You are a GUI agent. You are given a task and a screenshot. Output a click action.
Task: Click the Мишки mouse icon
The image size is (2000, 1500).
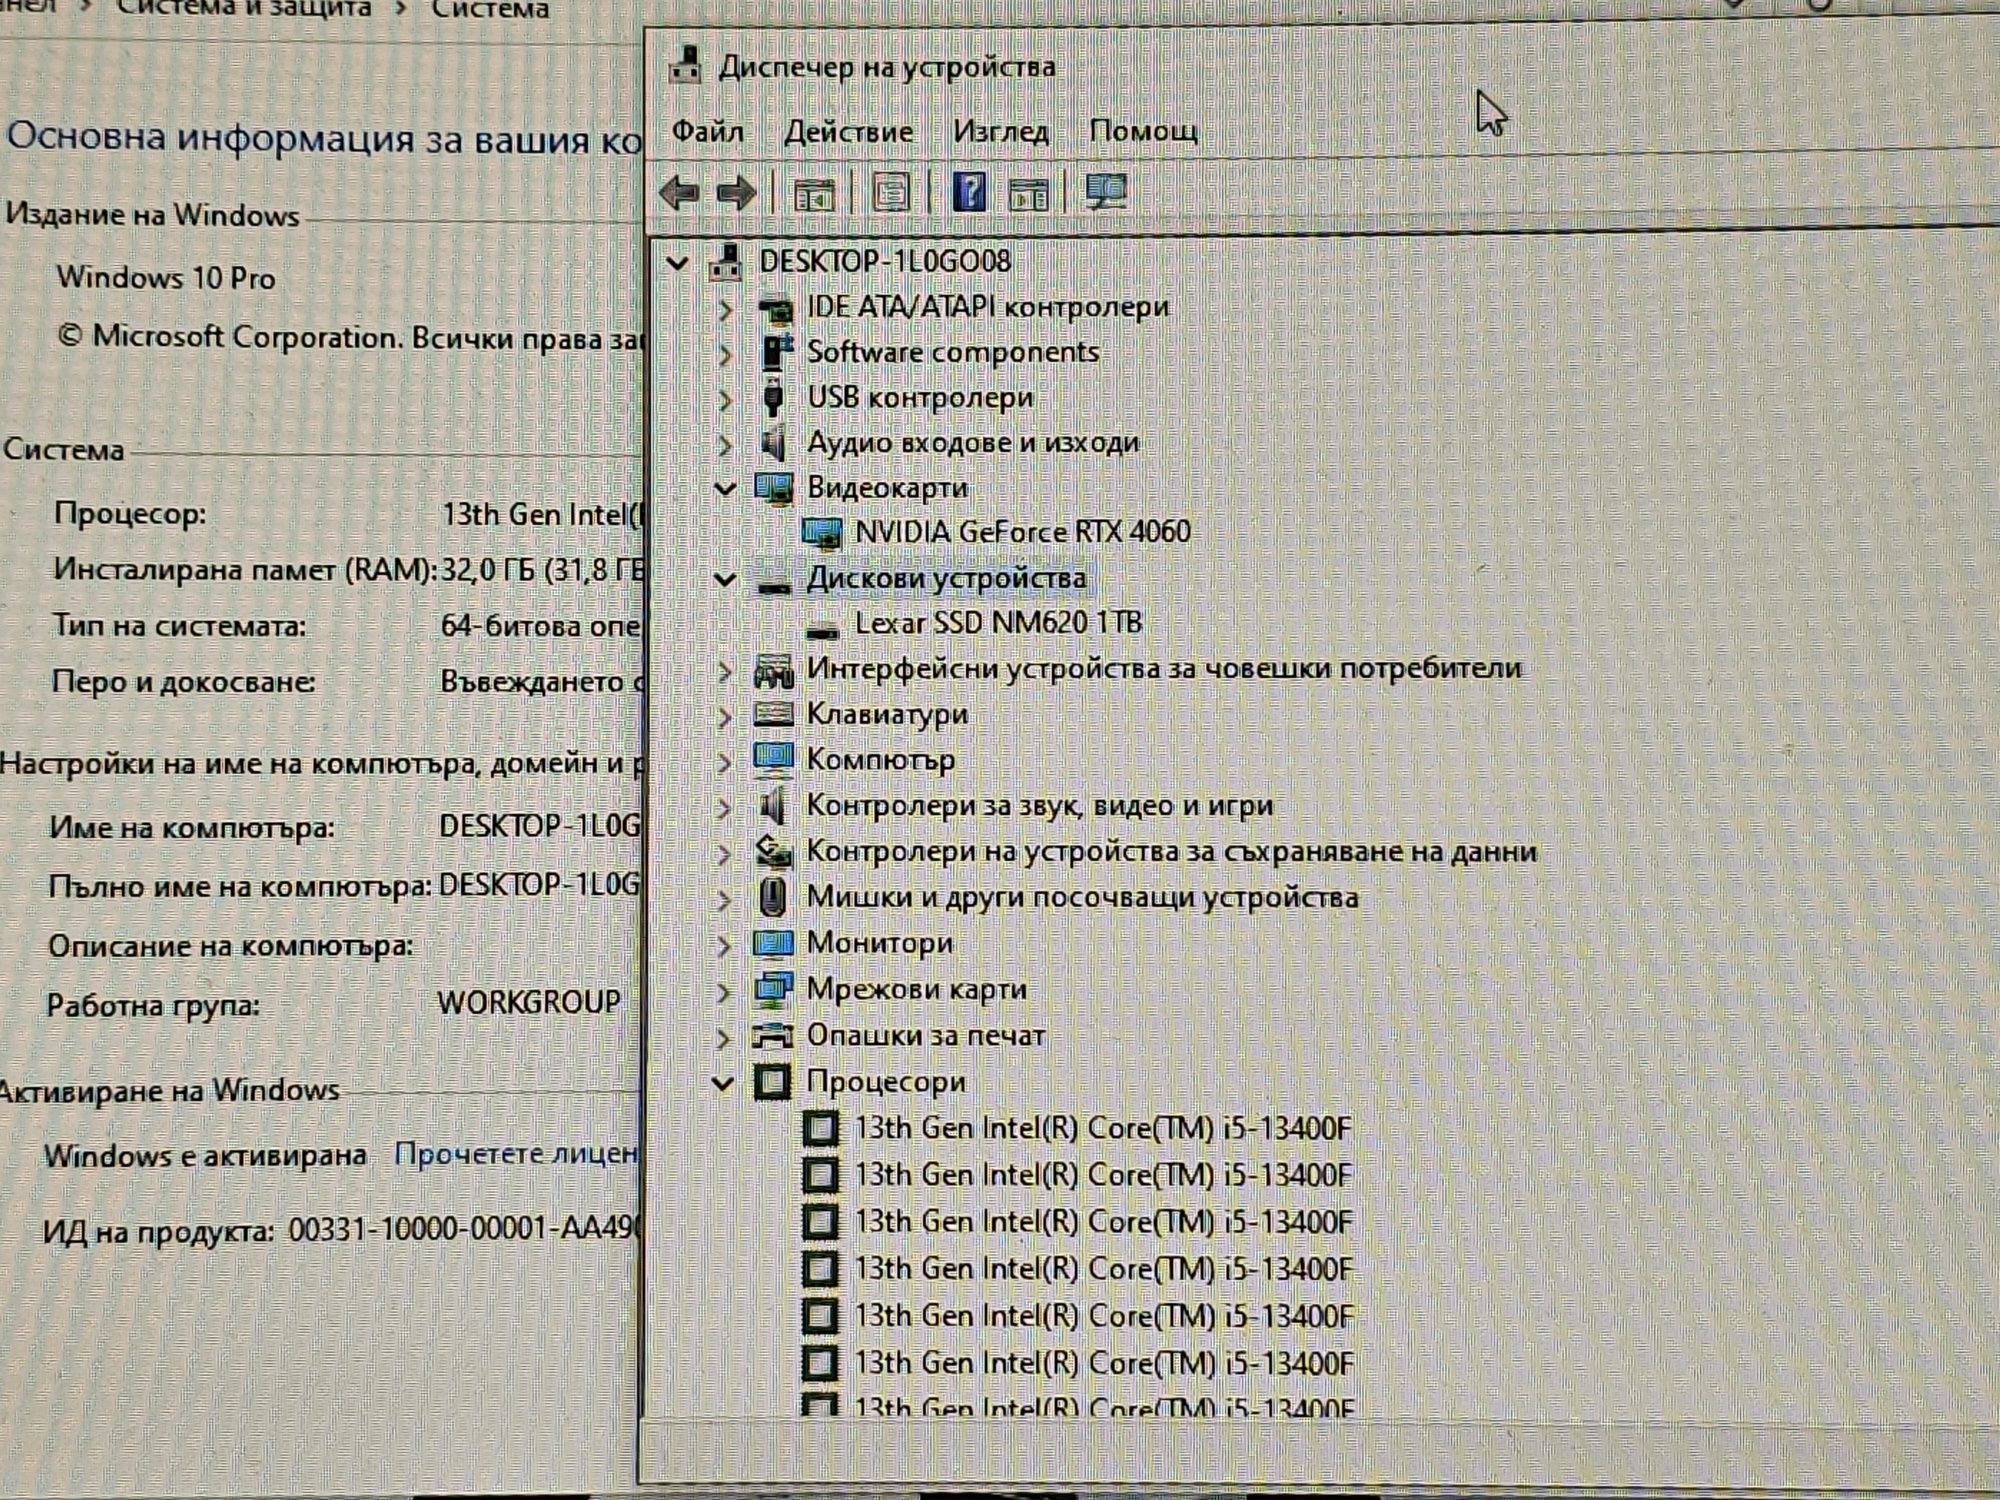(x=771, y=897)
